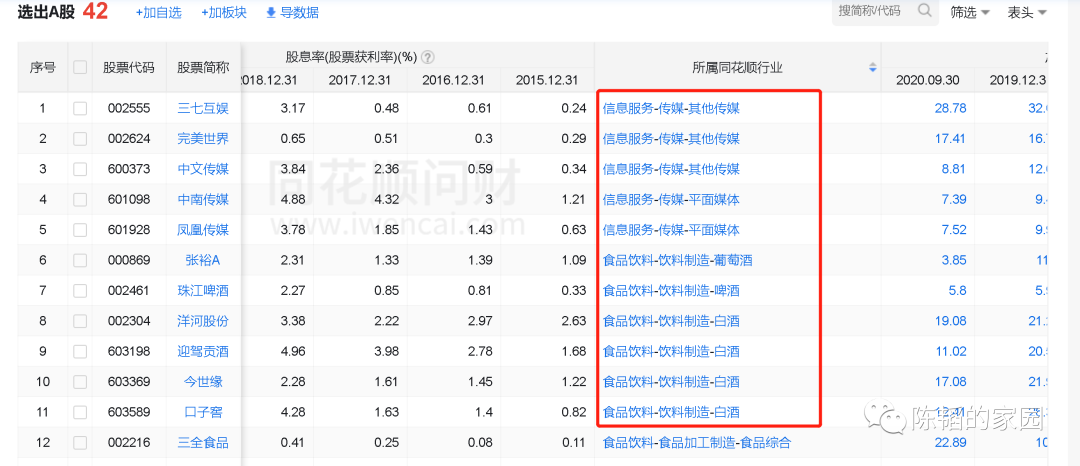Click 导数据 export button
This screenshot has width=1080, height=466.
coord(292,13)
